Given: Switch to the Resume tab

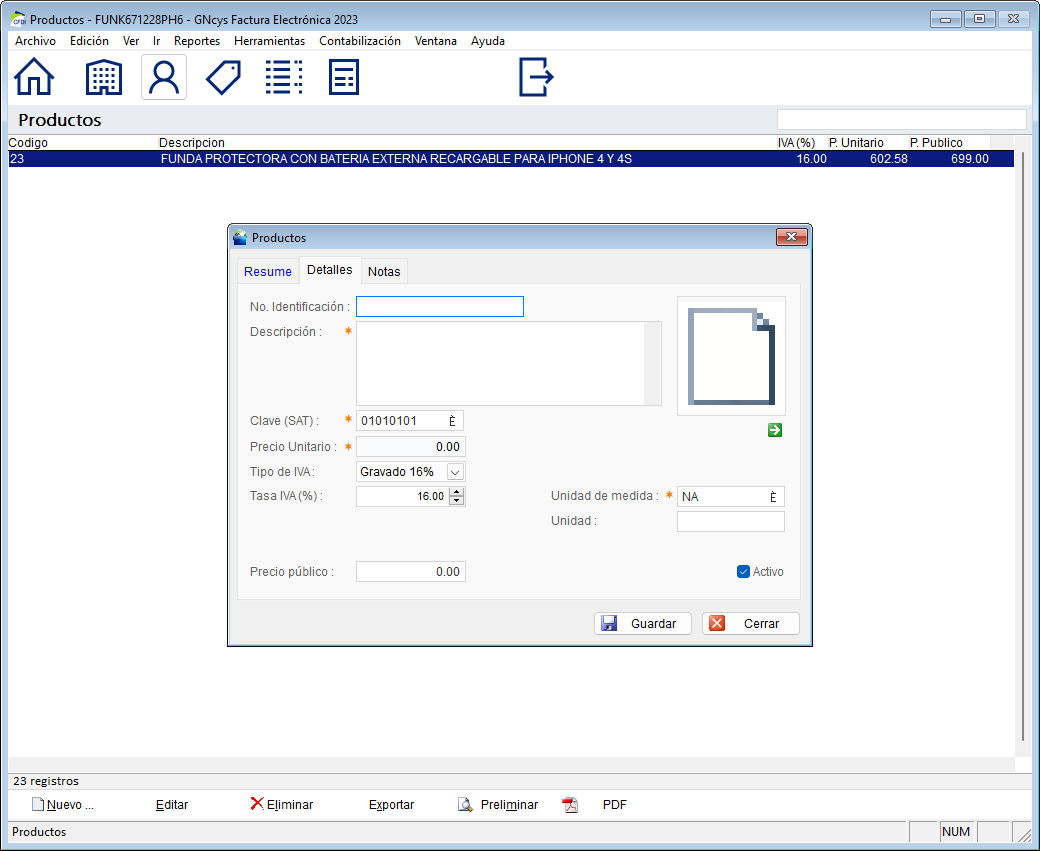Looking at the screenshot, I should tap(268, 271).
